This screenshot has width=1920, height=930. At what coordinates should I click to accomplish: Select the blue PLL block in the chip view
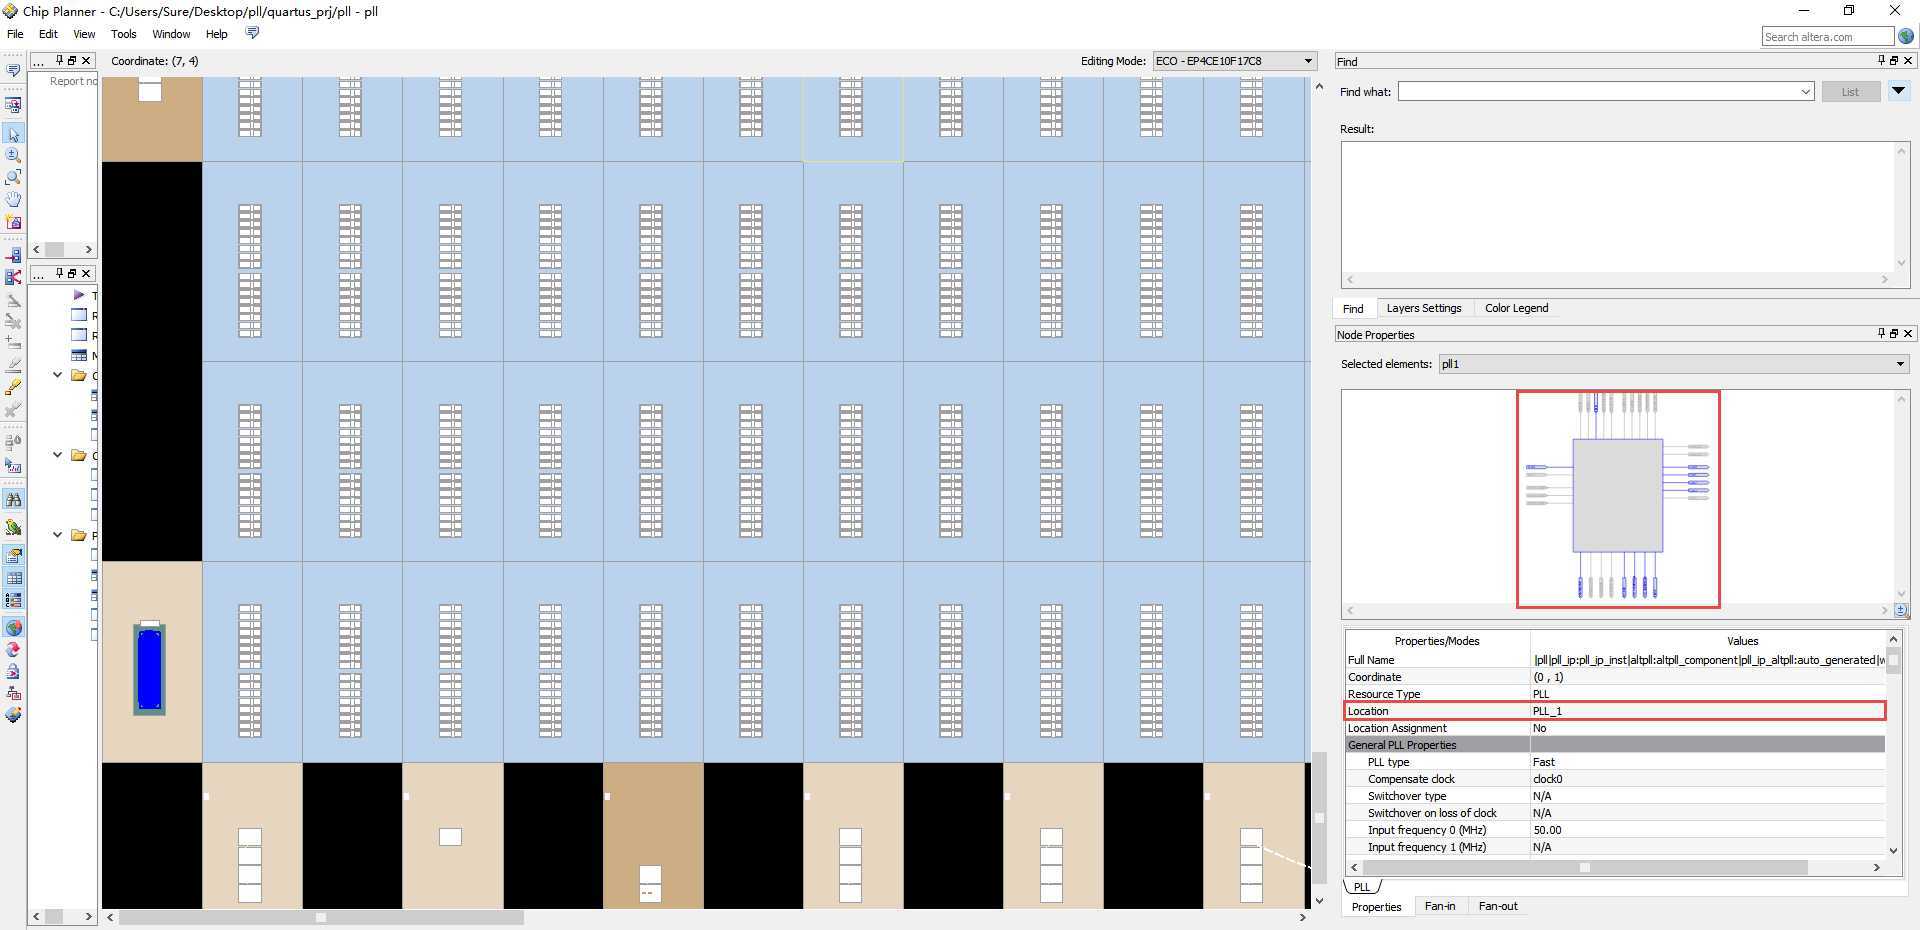(149, 669)
